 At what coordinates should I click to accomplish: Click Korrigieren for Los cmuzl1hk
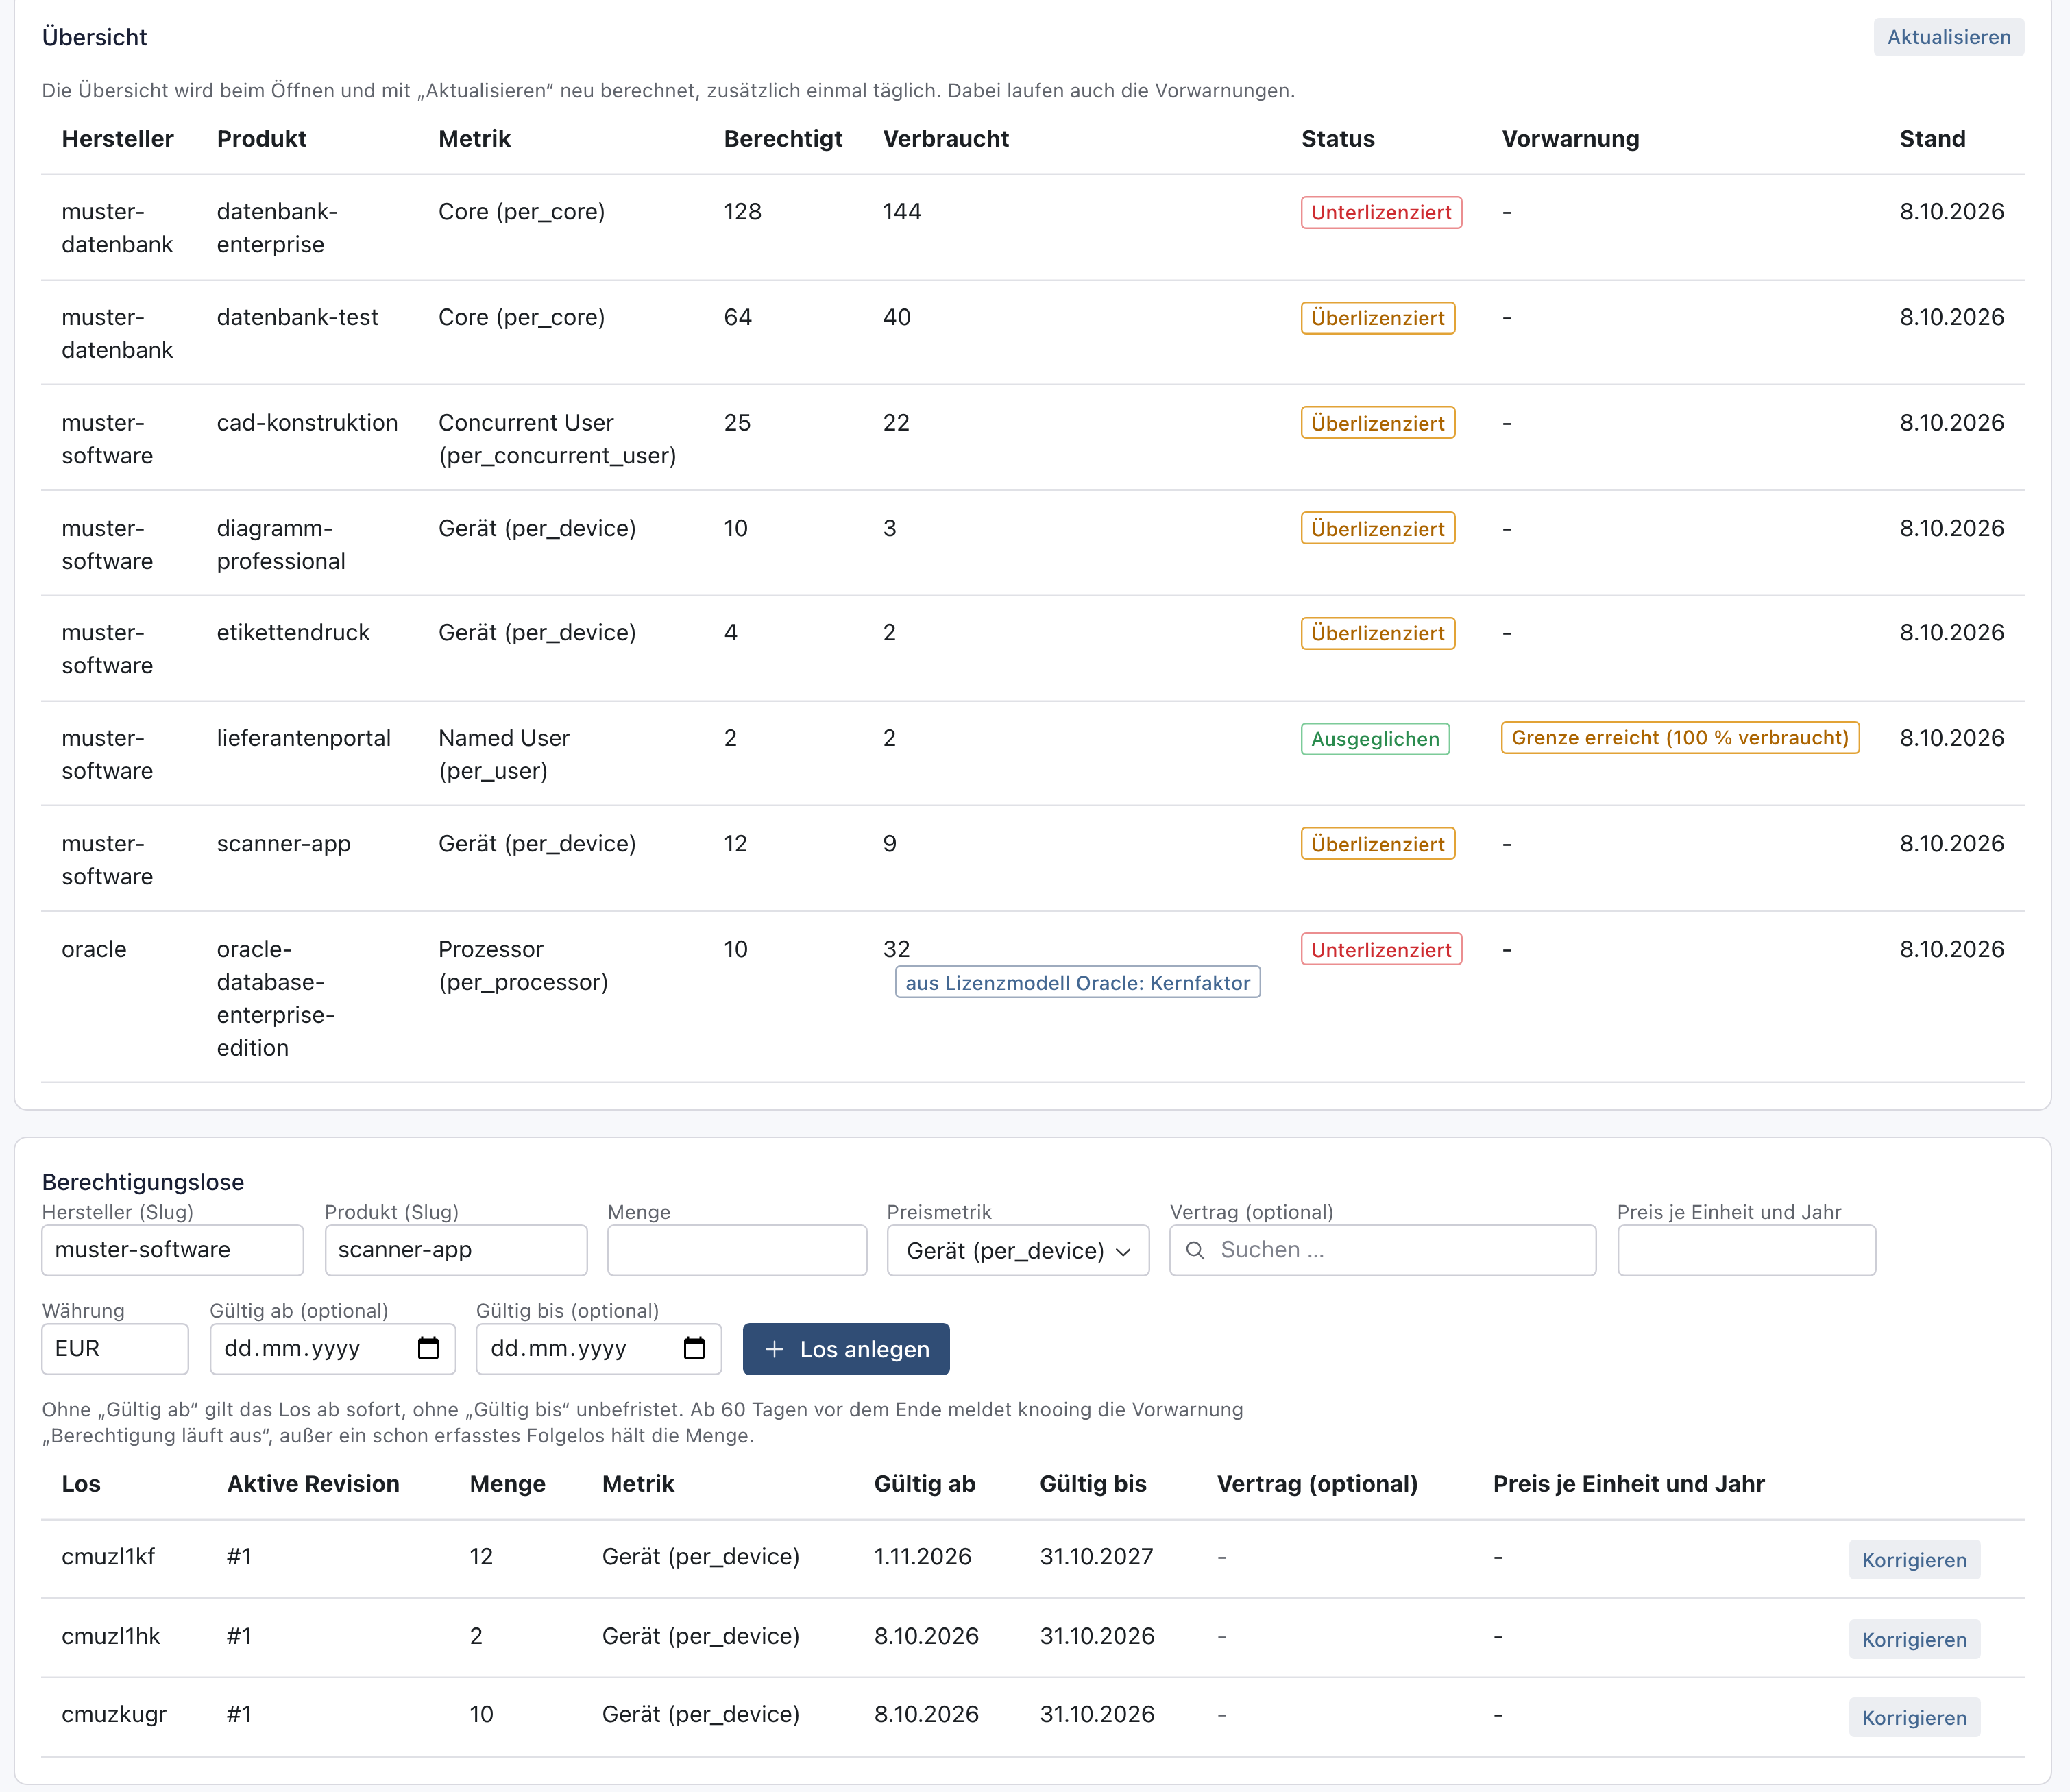[x=1914, y=1639]
